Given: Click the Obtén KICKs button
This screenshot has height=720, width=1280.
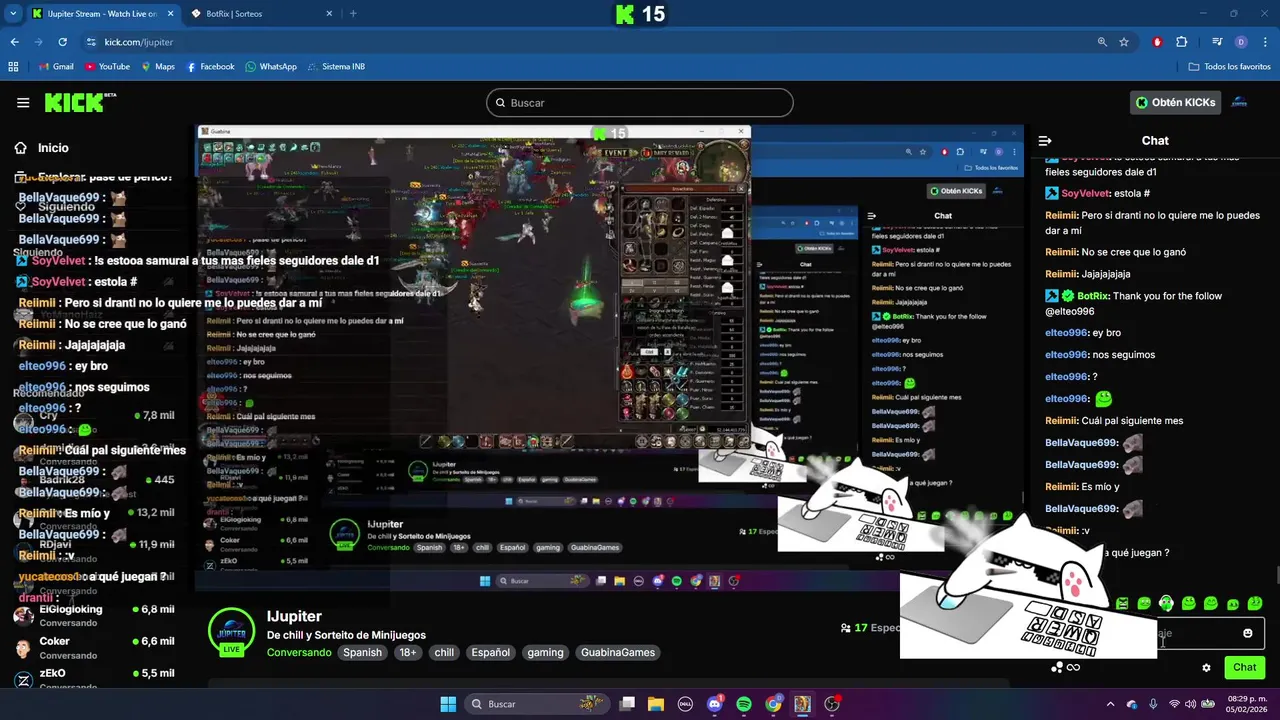Looking at the screenshot, I should point(1176,103).
